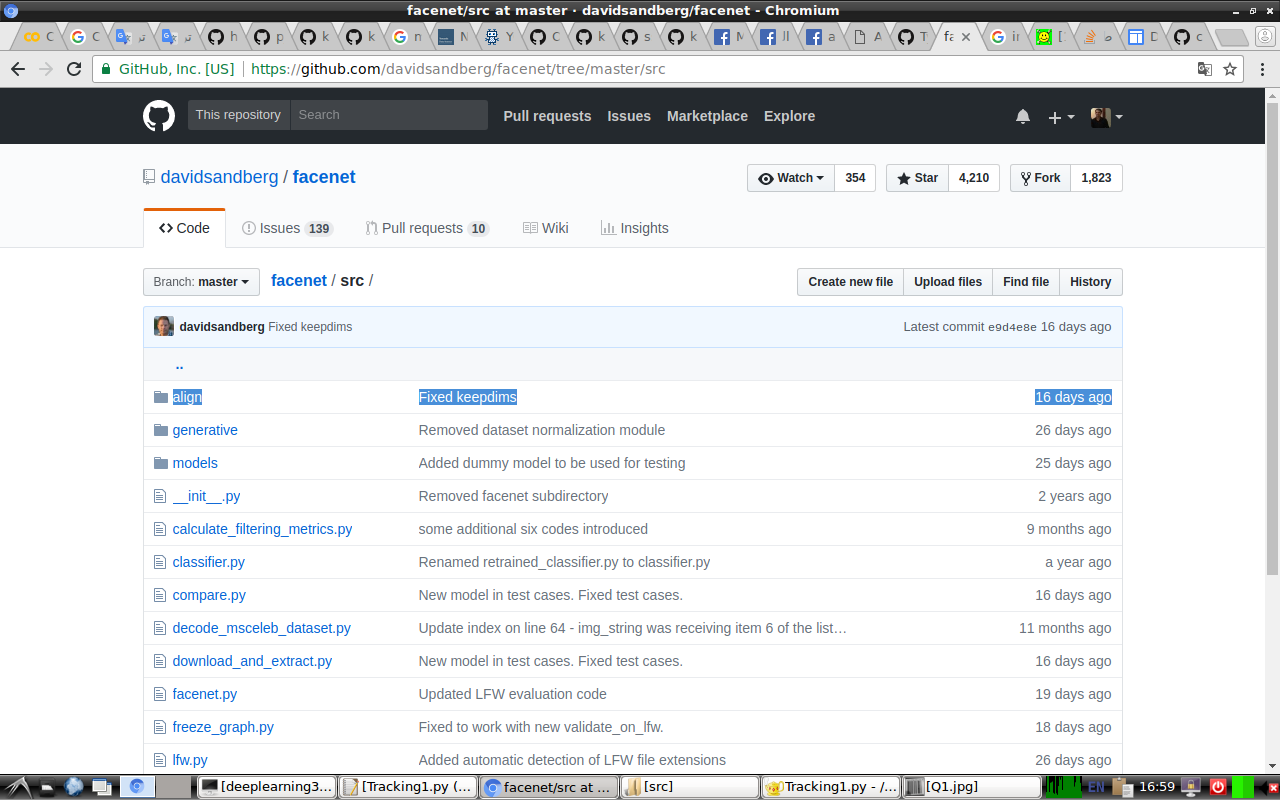Click davidsandberg's commit avatar thumbnail
The image size is (1280, 800).
click(164, 326)
